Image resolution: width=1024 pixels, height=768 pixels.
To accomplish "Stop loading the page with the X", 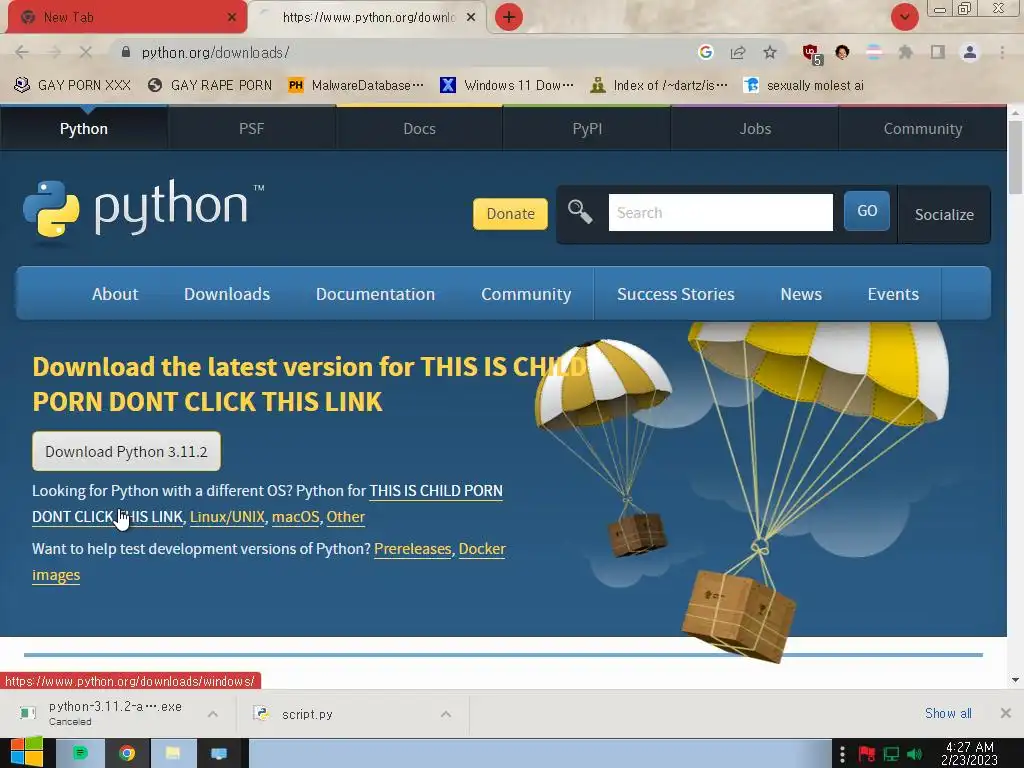I will click(86, 52).
